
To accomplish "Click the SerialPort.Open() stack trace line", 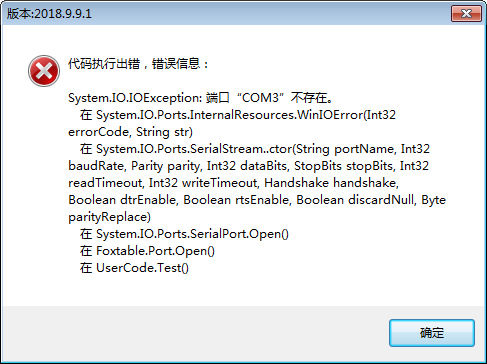I will (184, 234).
